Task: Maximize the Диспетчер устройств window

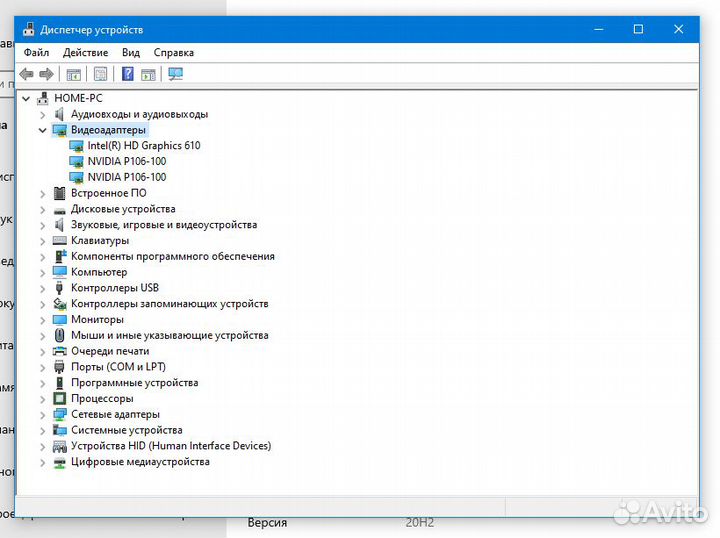Action: pyautogui.click(x=638, y=29)
